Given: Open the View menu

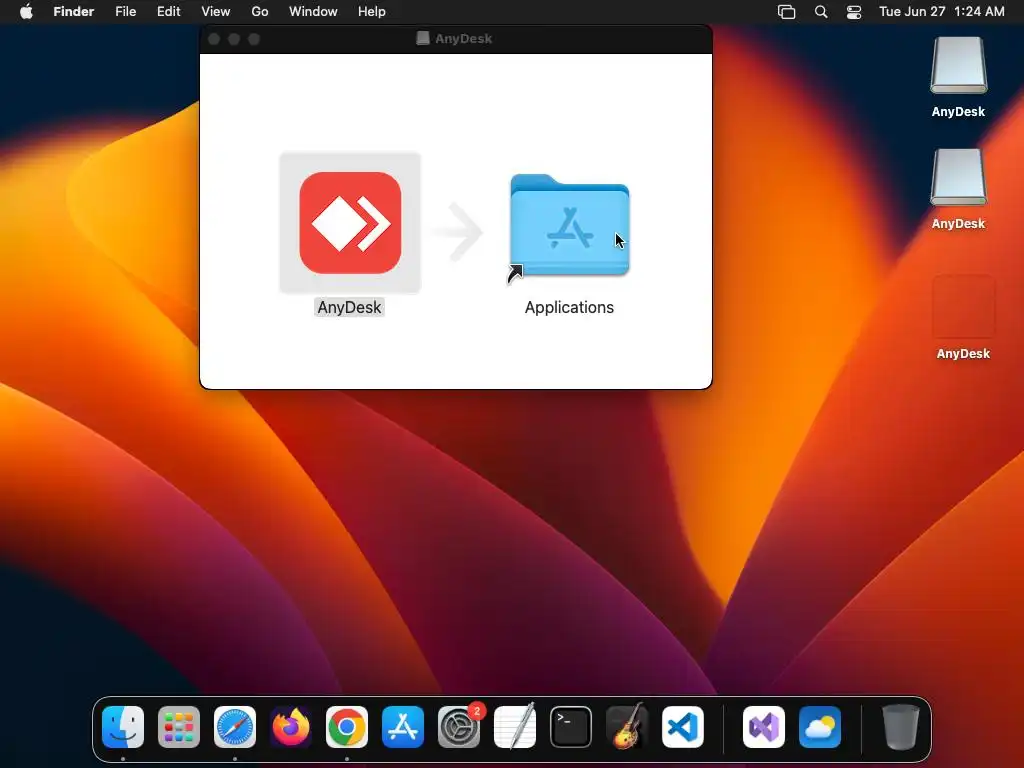Looking at the screenshot, I should click(x=216, y=12).
